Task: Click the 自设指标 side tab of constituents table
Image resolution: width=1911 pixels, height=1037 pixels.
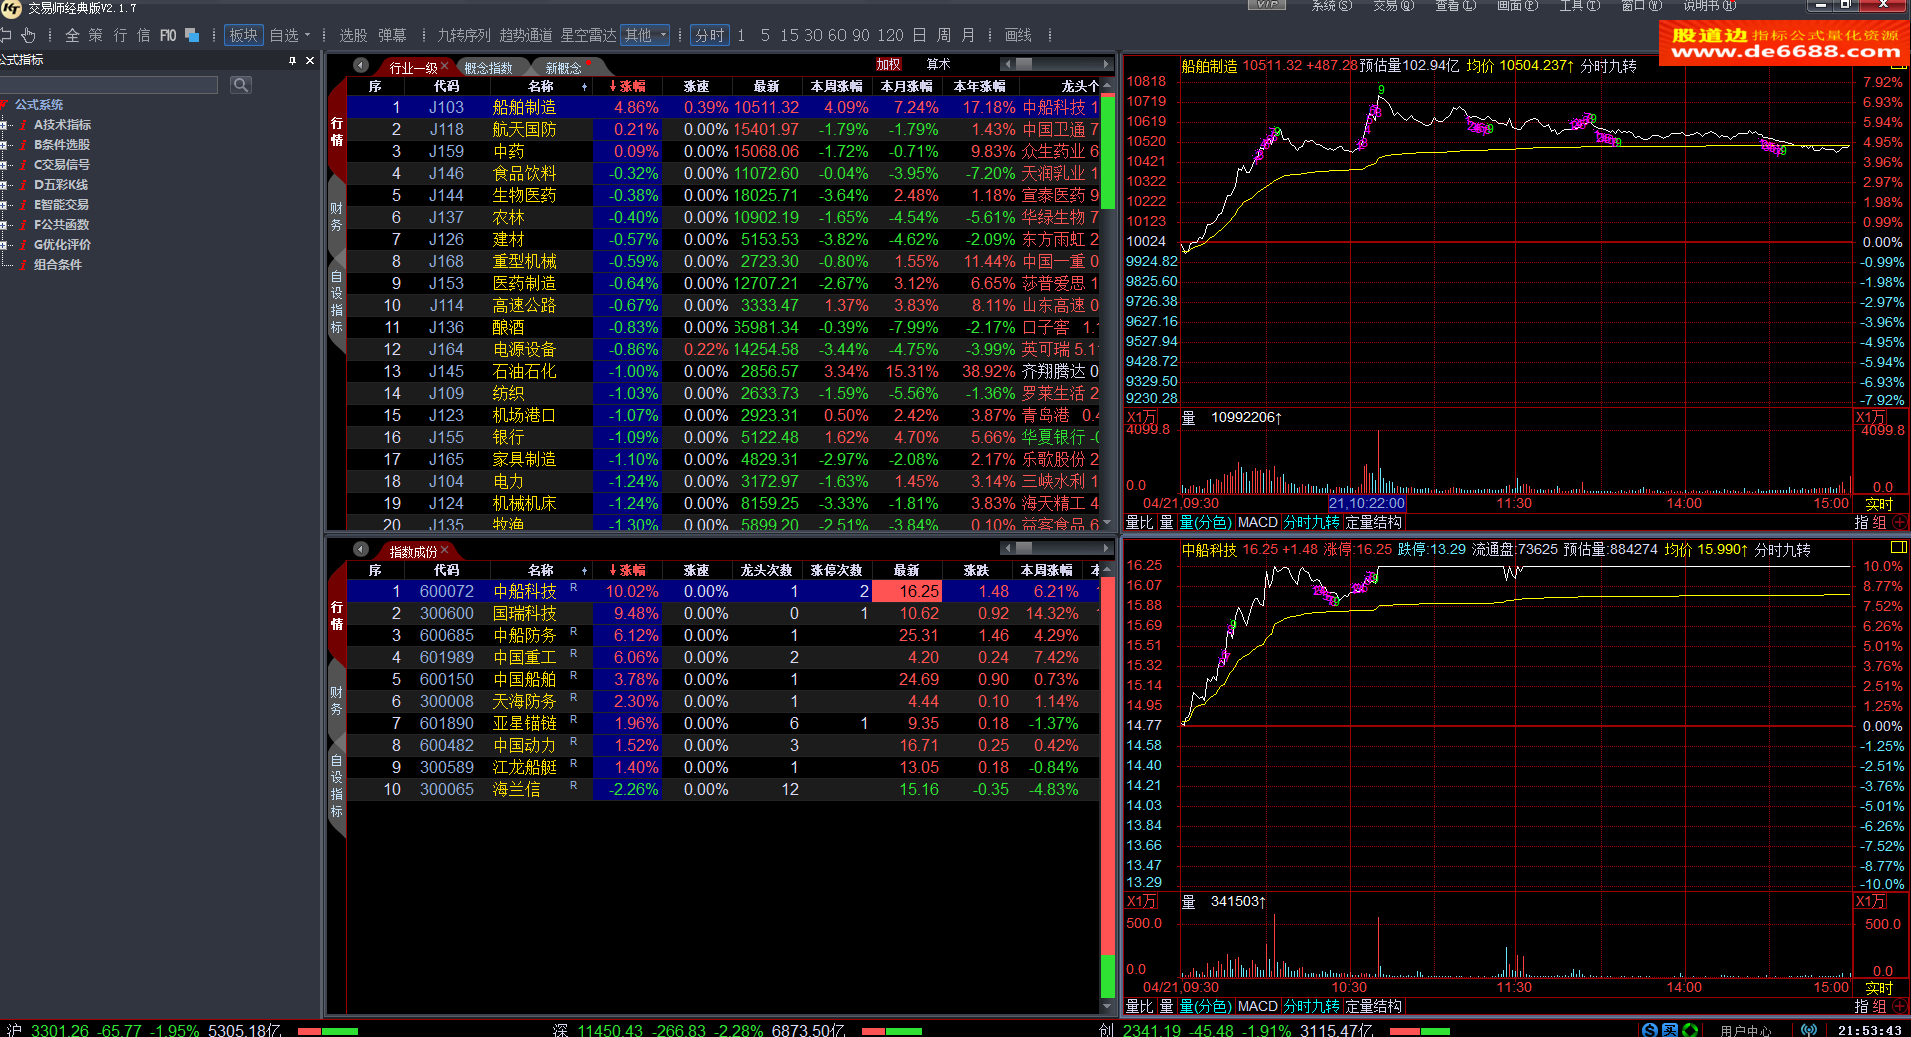Action: [x=336, y=786]
